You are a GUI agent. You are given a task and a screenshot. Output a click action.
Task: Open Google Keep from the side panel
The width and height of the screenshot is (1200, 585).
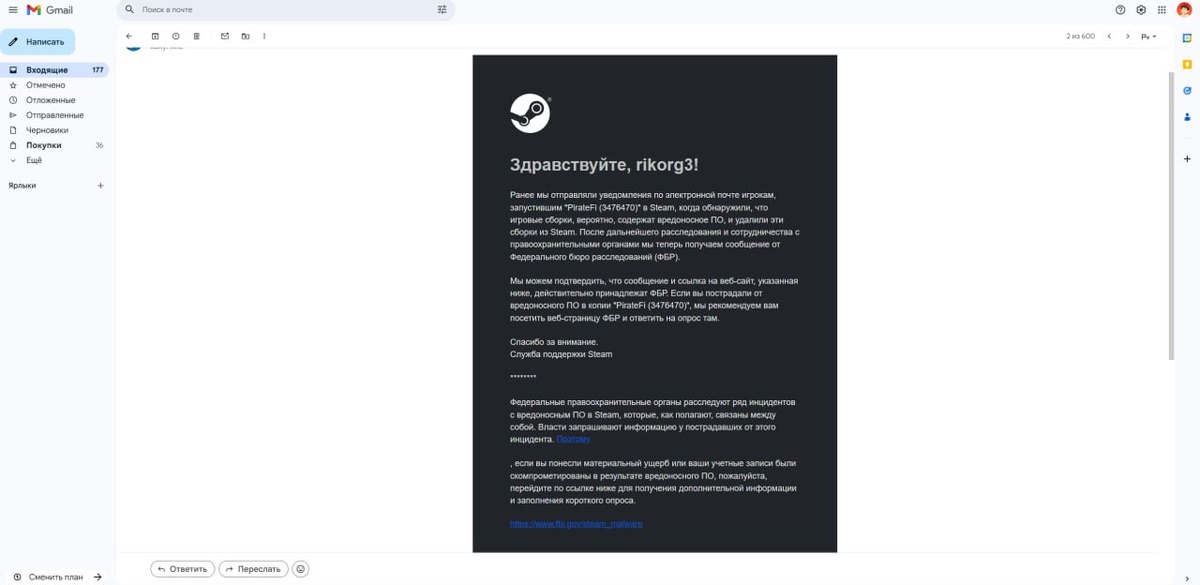pos(1186,64)
